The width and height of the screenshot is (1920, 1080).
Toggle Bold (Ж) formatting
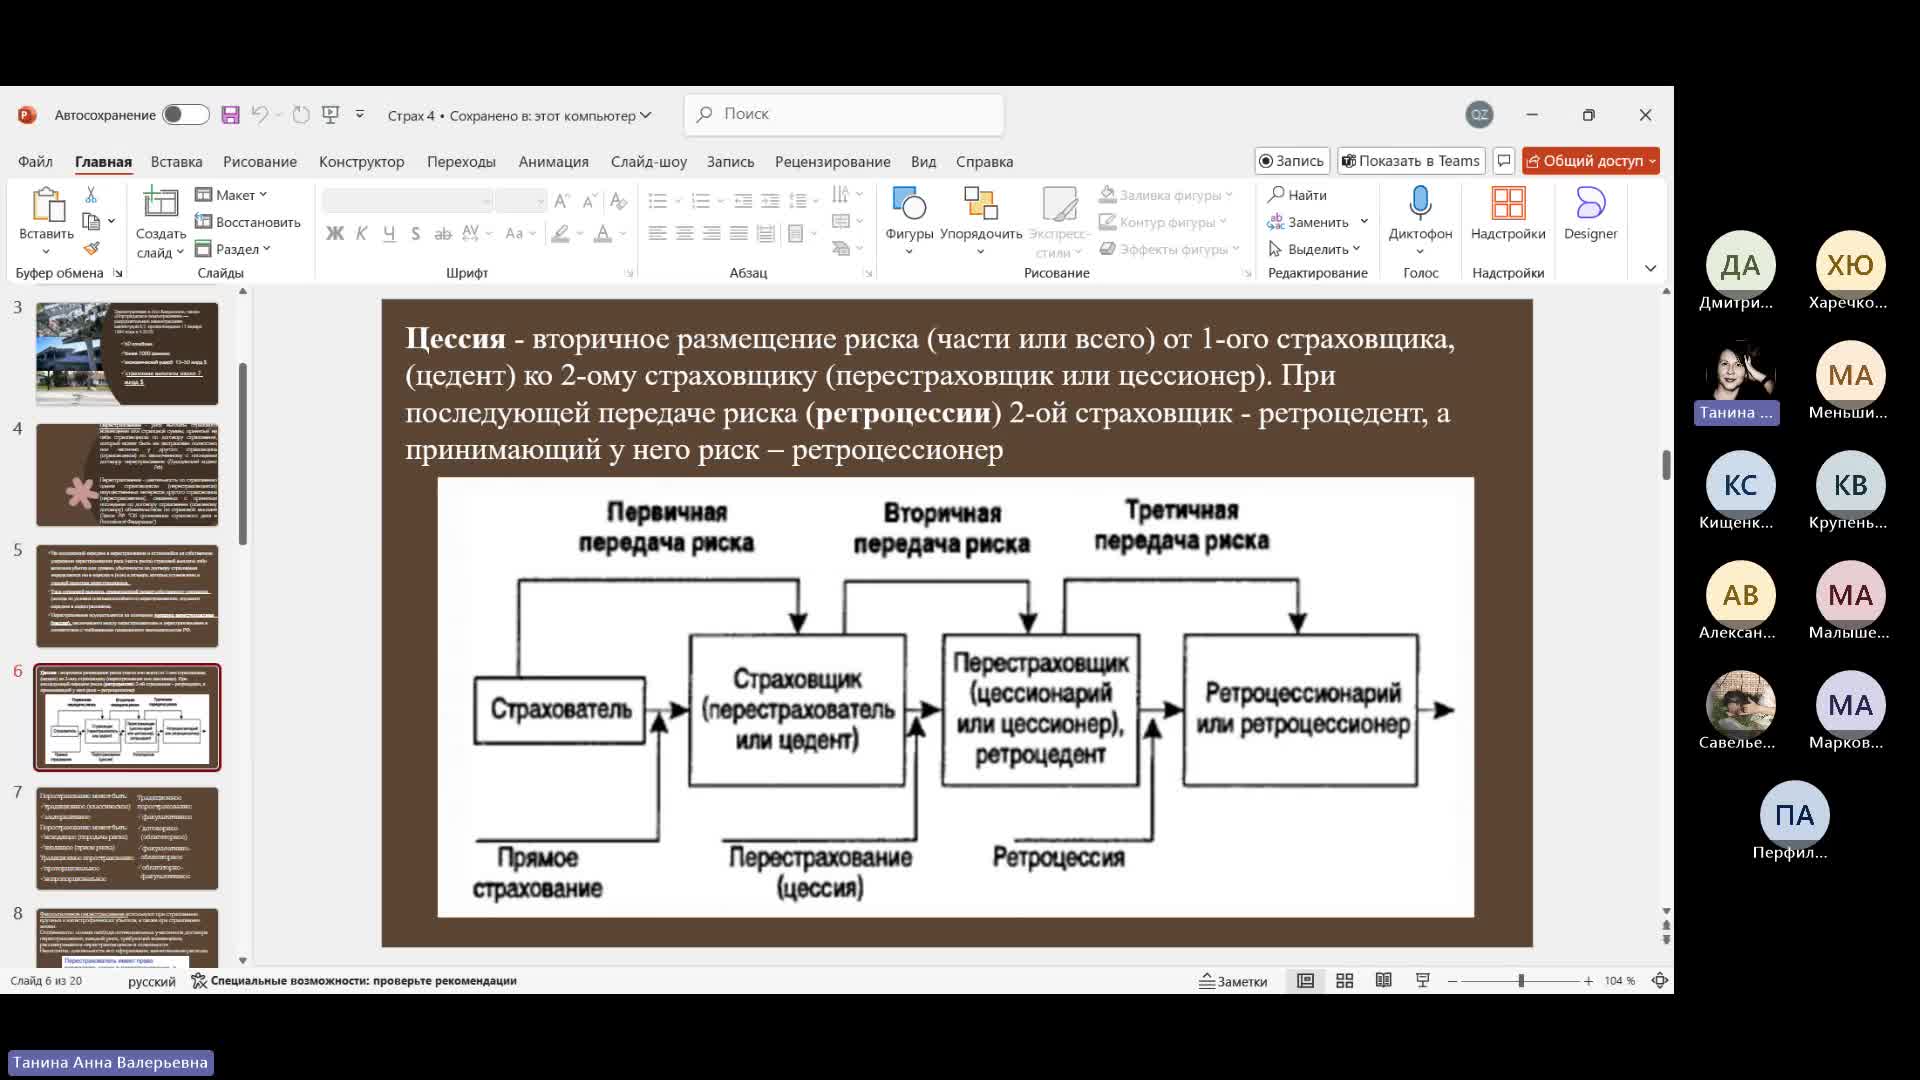click(x=335, y=233)
